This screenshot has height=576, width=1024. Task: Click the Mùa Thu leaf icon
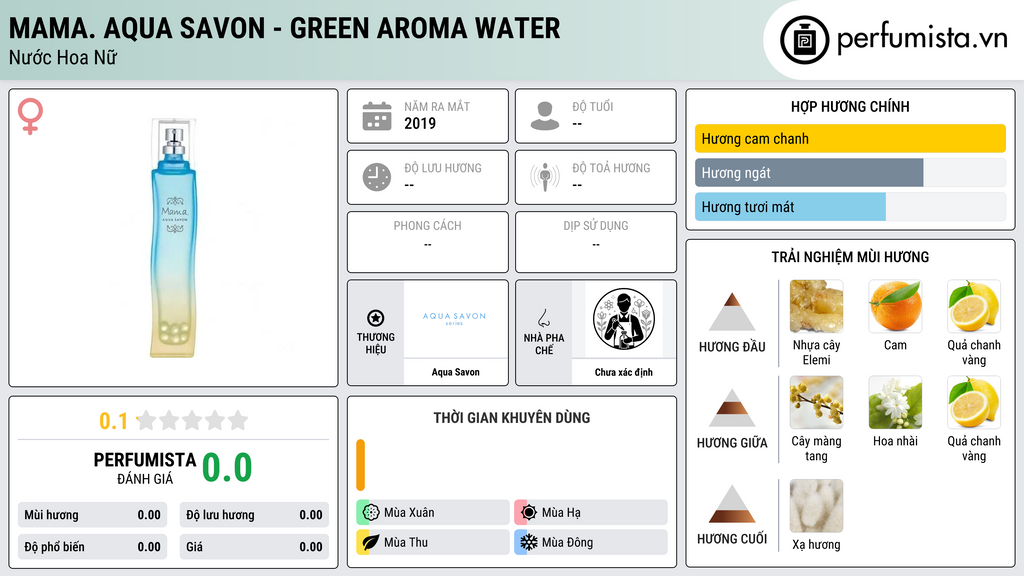click(371, 542)
